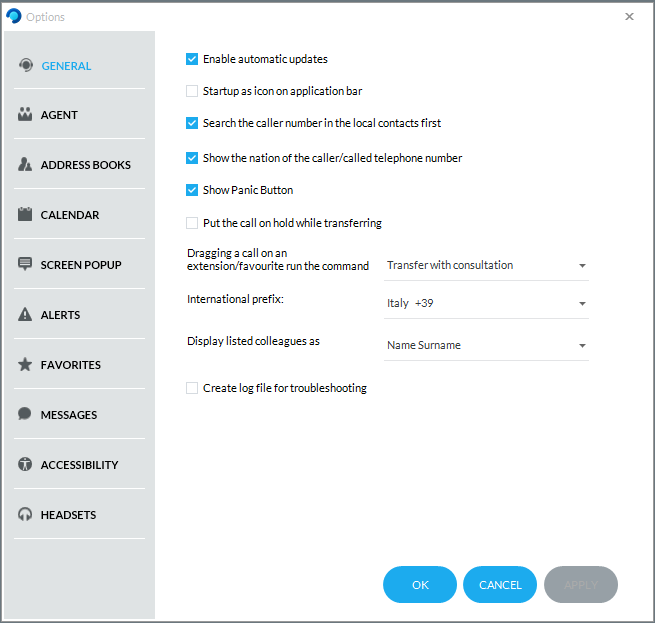This screenshot has height=623, width=655.
Task: Click the Accessibility person icon
Action: 25,465
